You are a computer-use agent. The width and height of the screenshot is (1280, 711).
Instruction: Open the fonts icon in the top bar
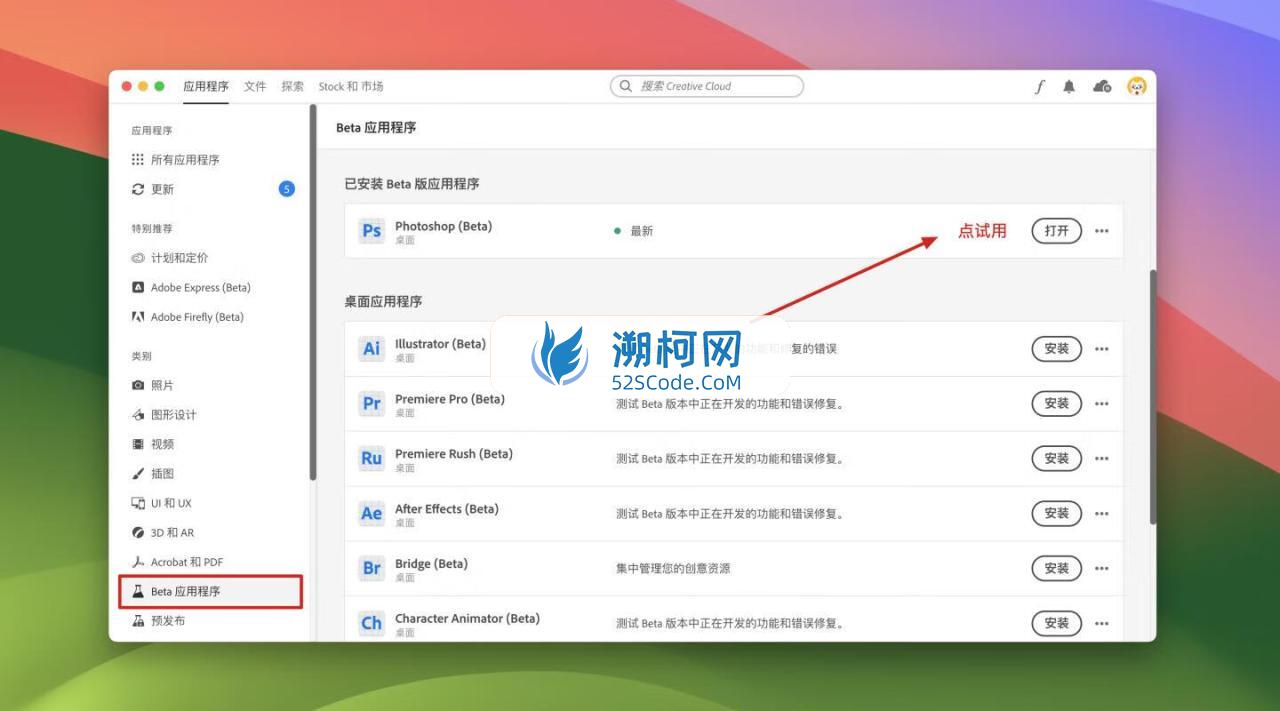point(1039,87)
